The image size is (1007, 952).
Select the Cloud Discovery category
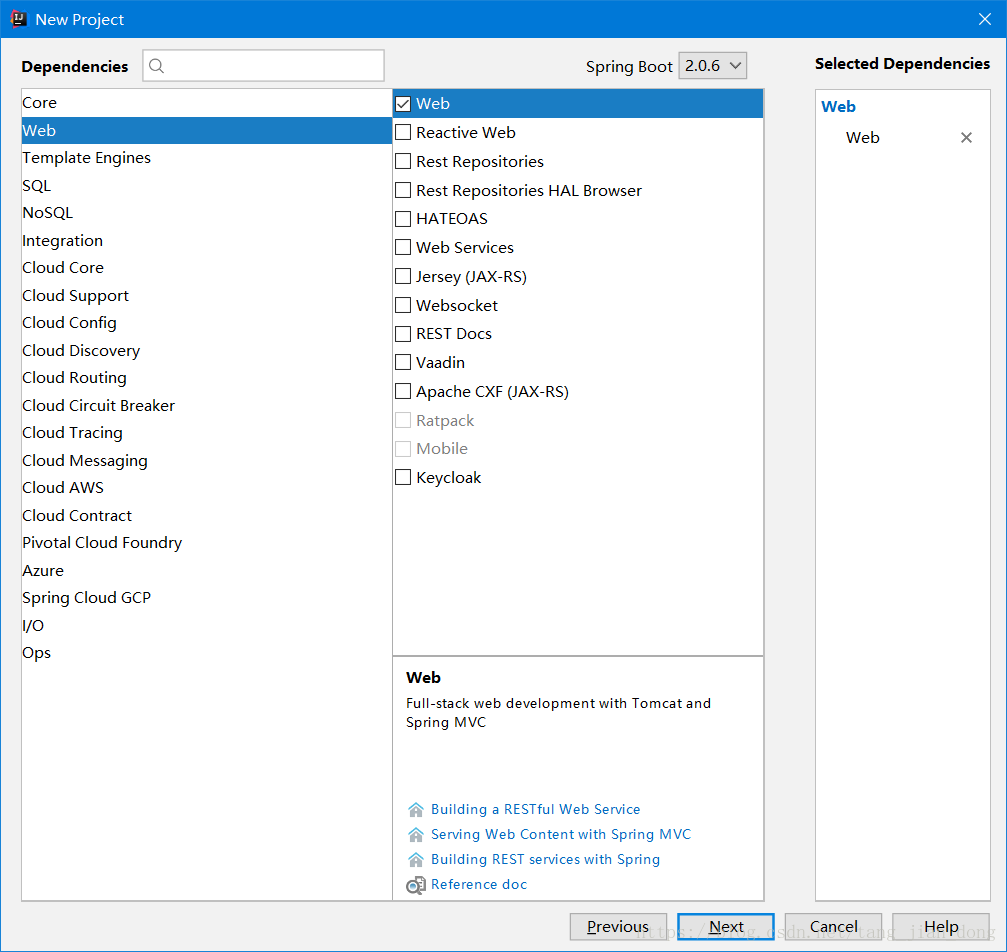[x=206, y=351]
